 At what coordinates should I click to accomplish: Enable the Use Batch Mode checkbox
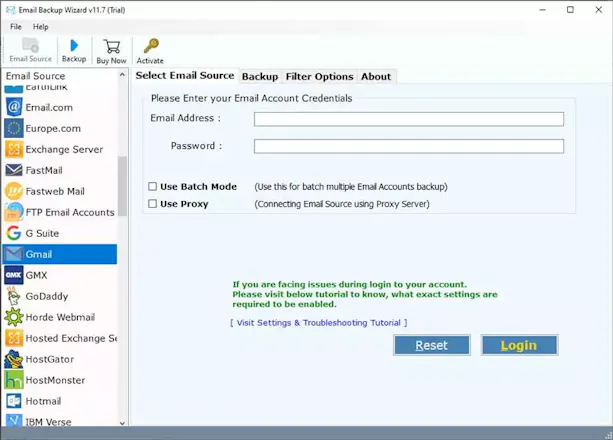152,187
